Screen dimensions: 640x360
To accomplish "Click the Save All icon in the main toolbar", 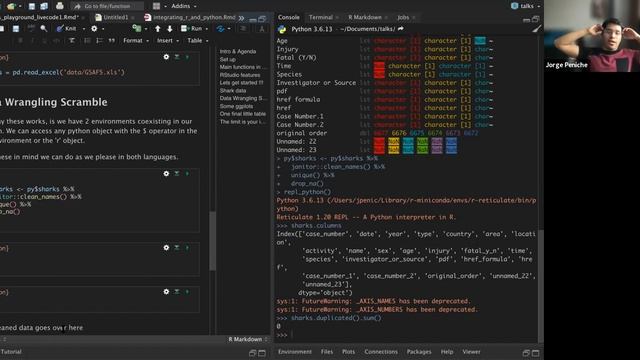I will pyautogui.click(x=44, y=6).
